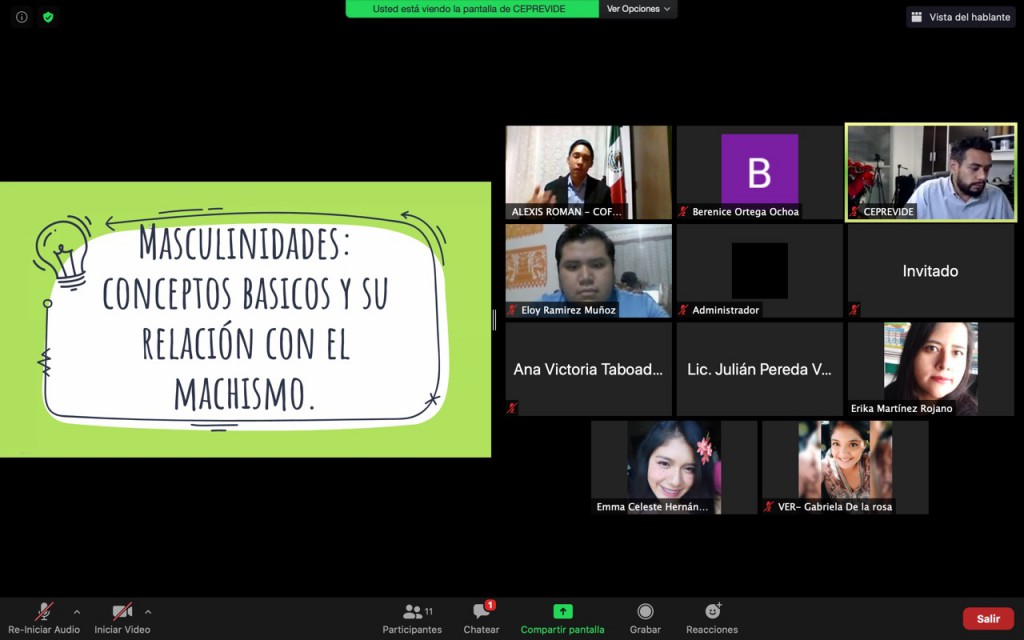The image size is (1024, 640).
Task: Click the shared slide Masculinidades presentation
Action: 245,319
